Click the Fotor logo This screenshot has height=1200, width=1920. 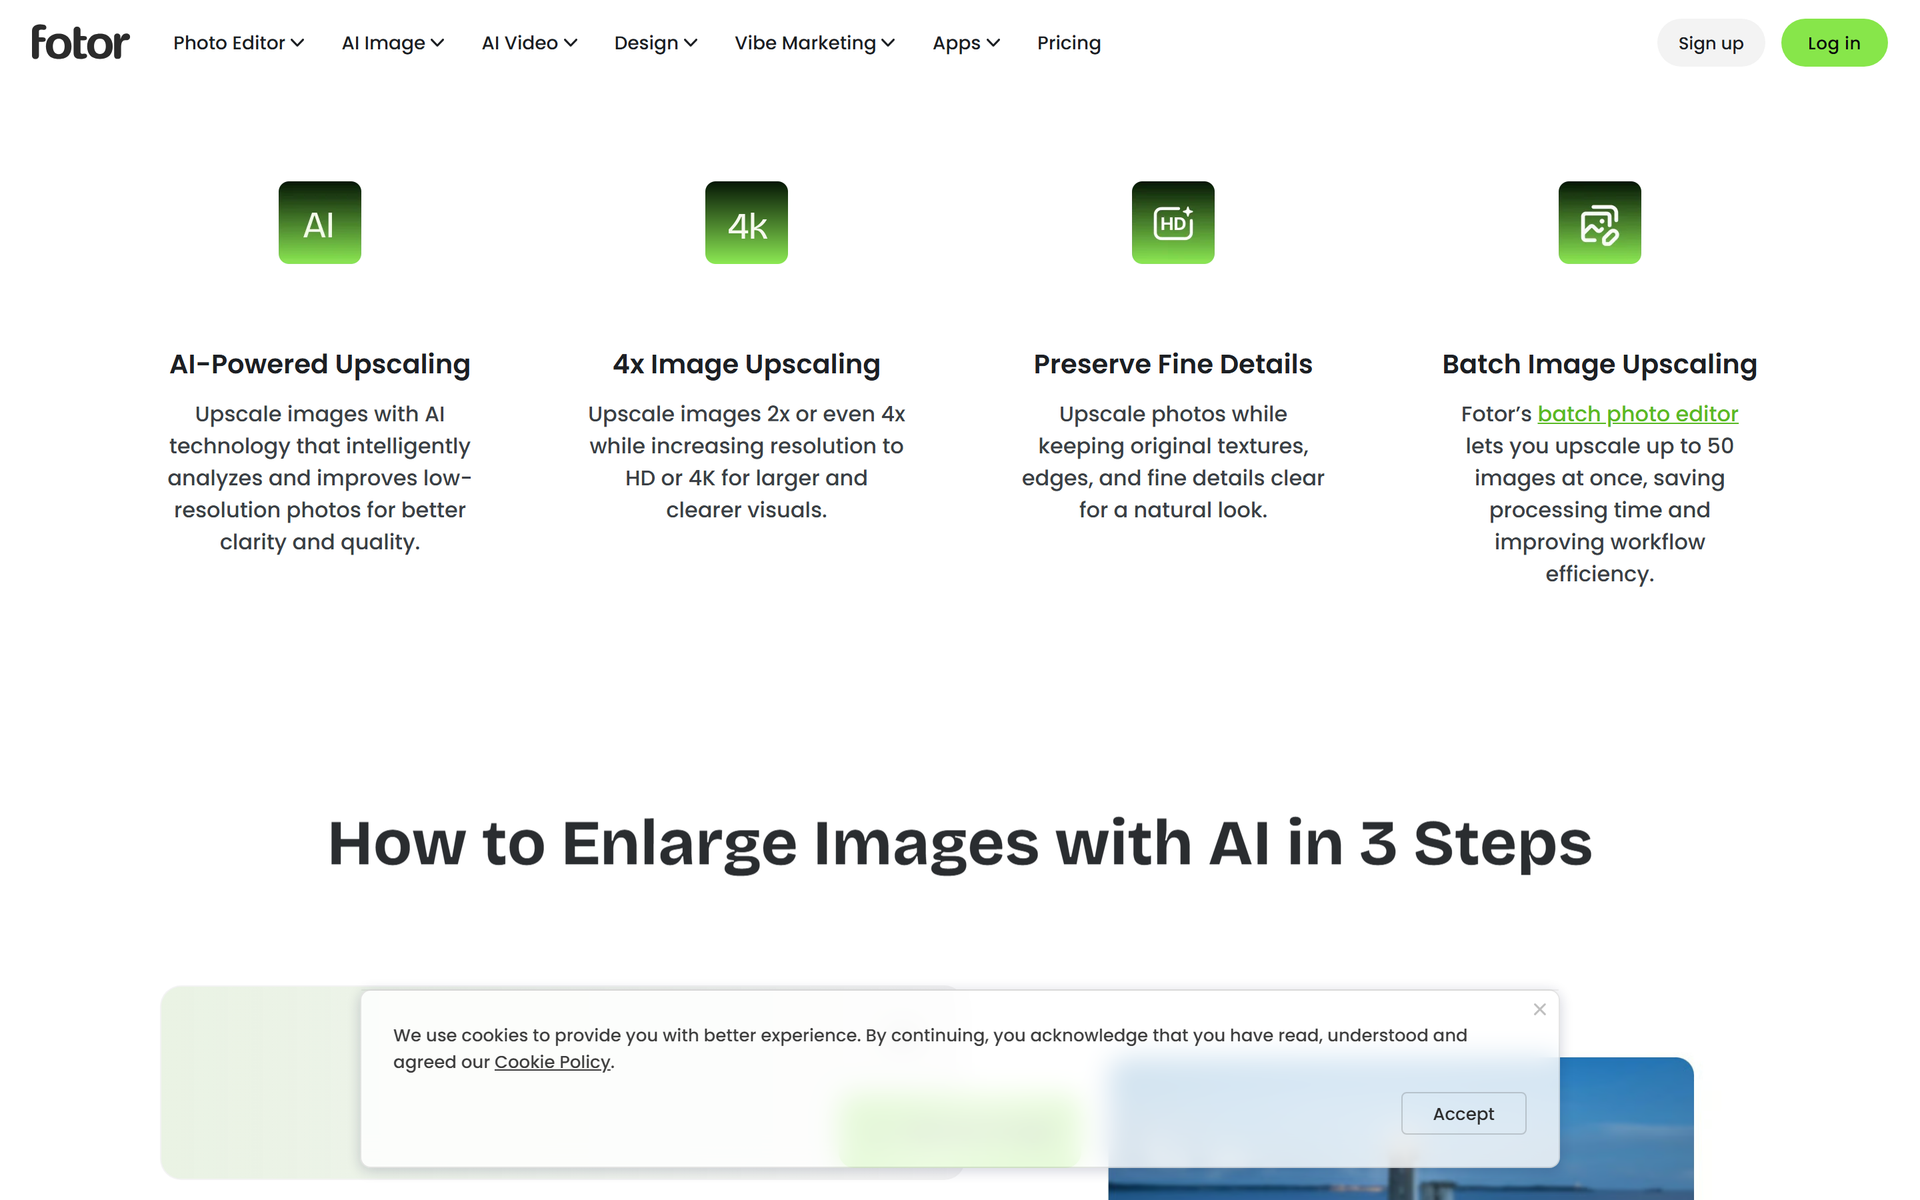pos(80,42)
